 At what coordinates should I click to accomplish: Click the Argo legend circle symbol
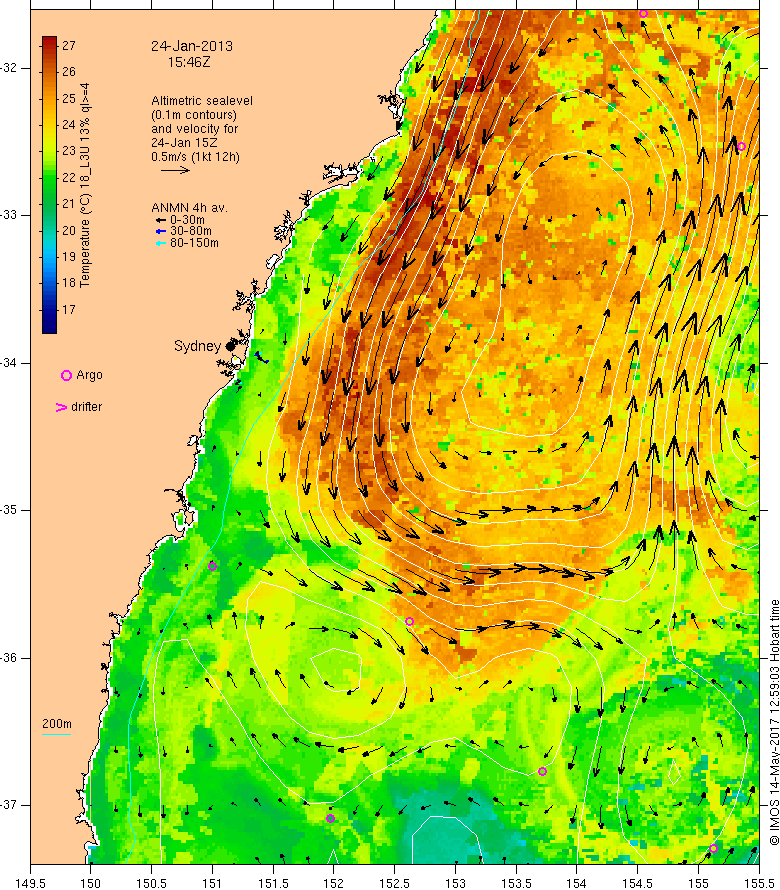(x=66, y=375)
